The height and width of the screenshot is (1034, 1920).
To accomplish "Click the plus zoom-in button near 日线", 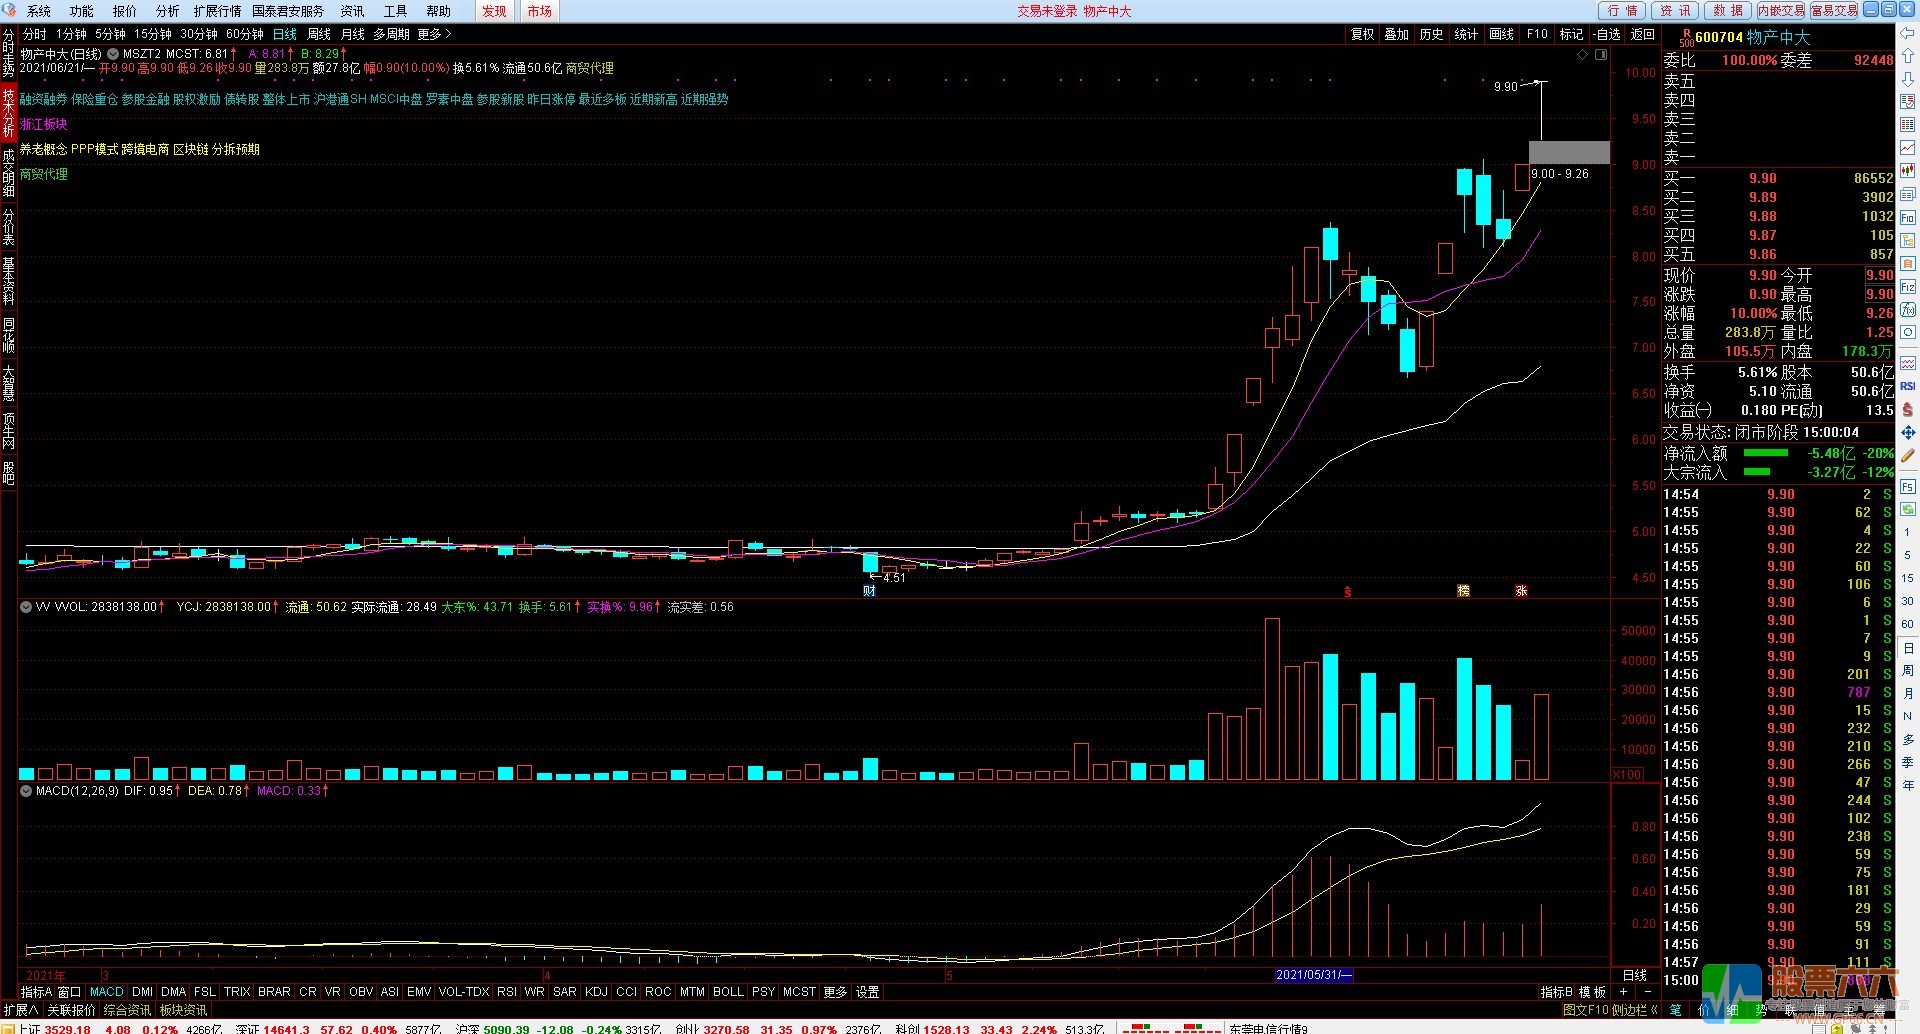I will [1624, 992].
